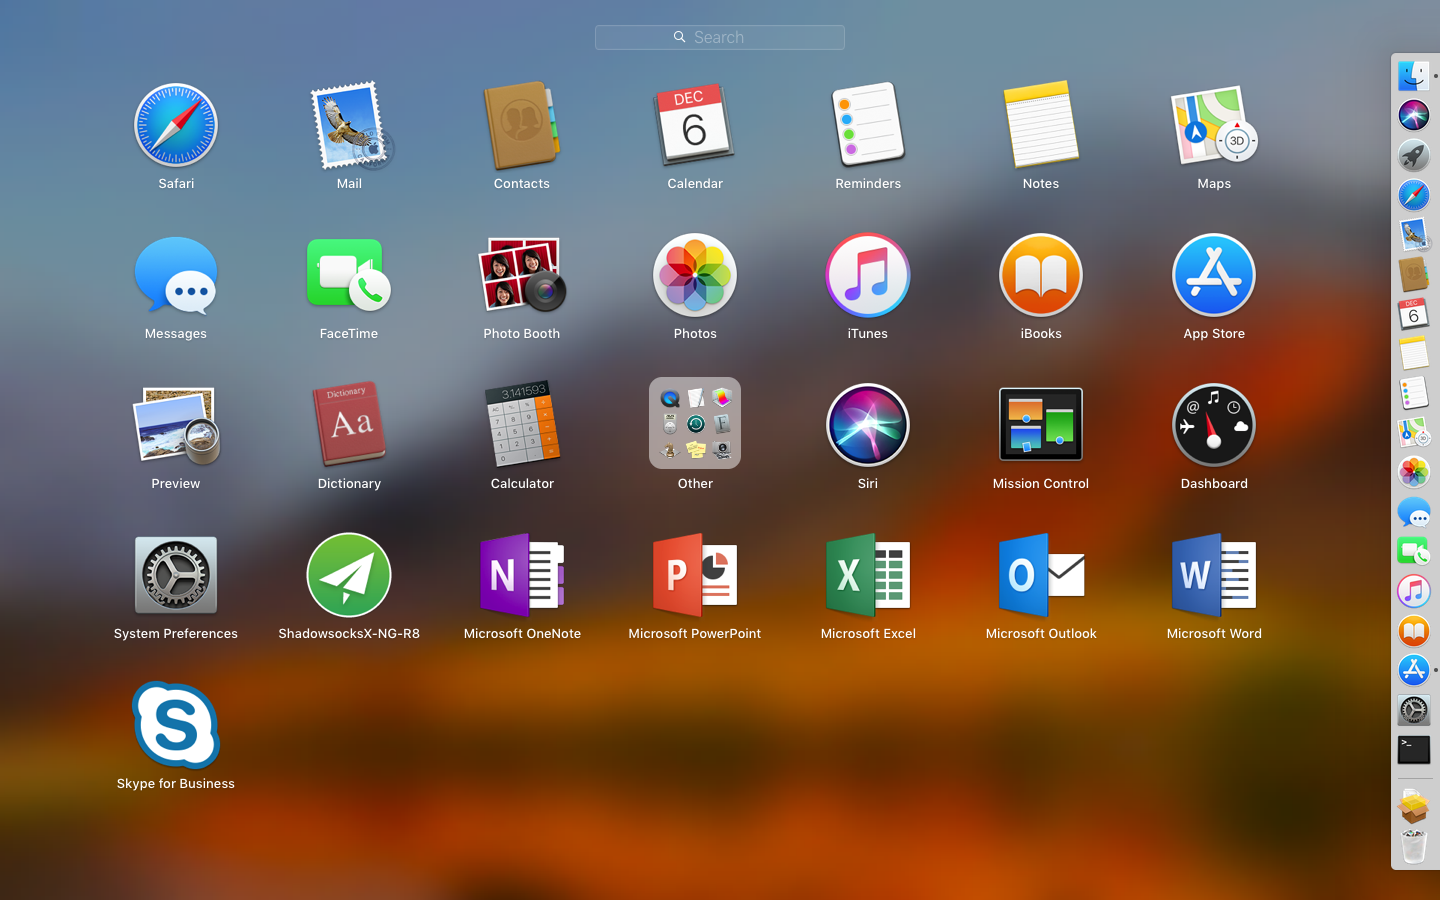Screen dimensions: 1440x900
Task: Open Photos from the Dock
Action: tap(1414, 472)
